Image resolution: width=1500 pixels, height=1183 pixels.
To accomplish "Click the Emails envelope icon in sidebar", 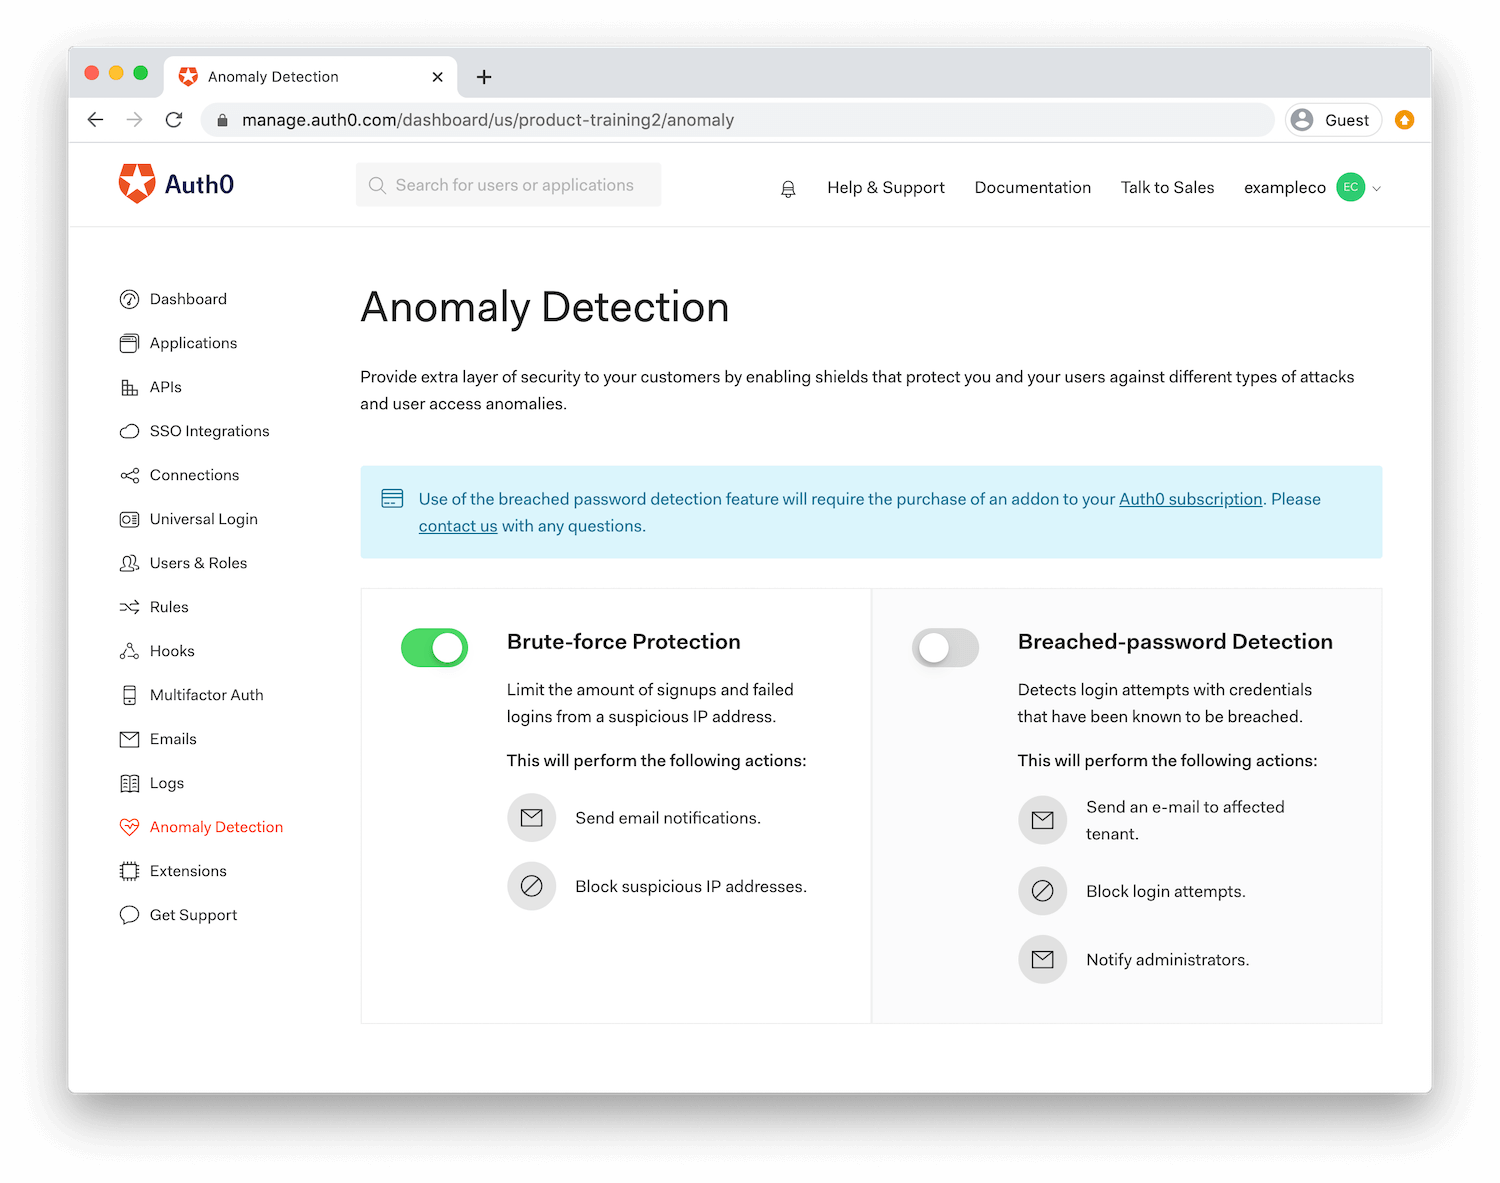I will (129, 739).
